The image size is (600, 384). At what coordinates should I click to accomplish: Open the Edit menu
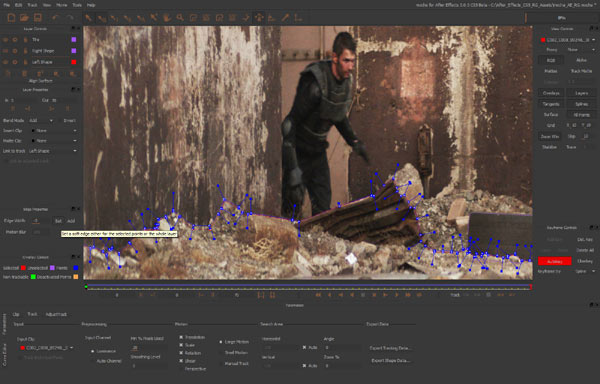(x=18, y=5)
